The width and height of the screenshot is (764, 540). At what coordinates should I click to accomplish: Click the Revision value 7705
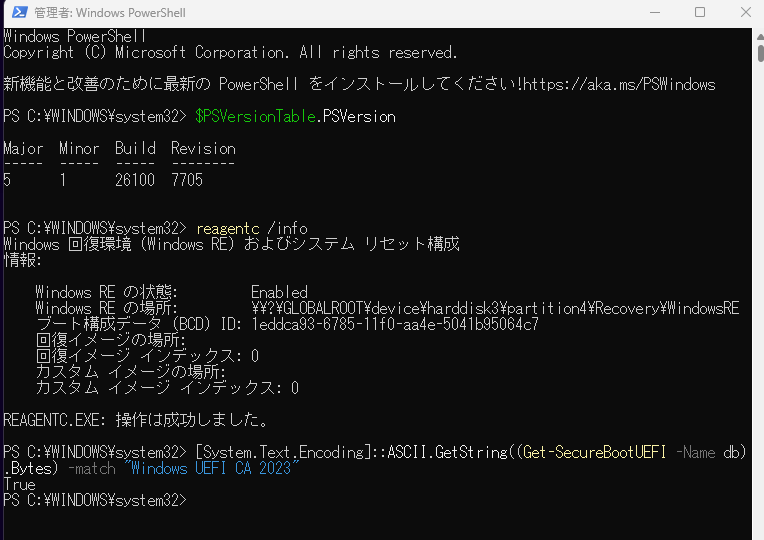coord(187,180)
